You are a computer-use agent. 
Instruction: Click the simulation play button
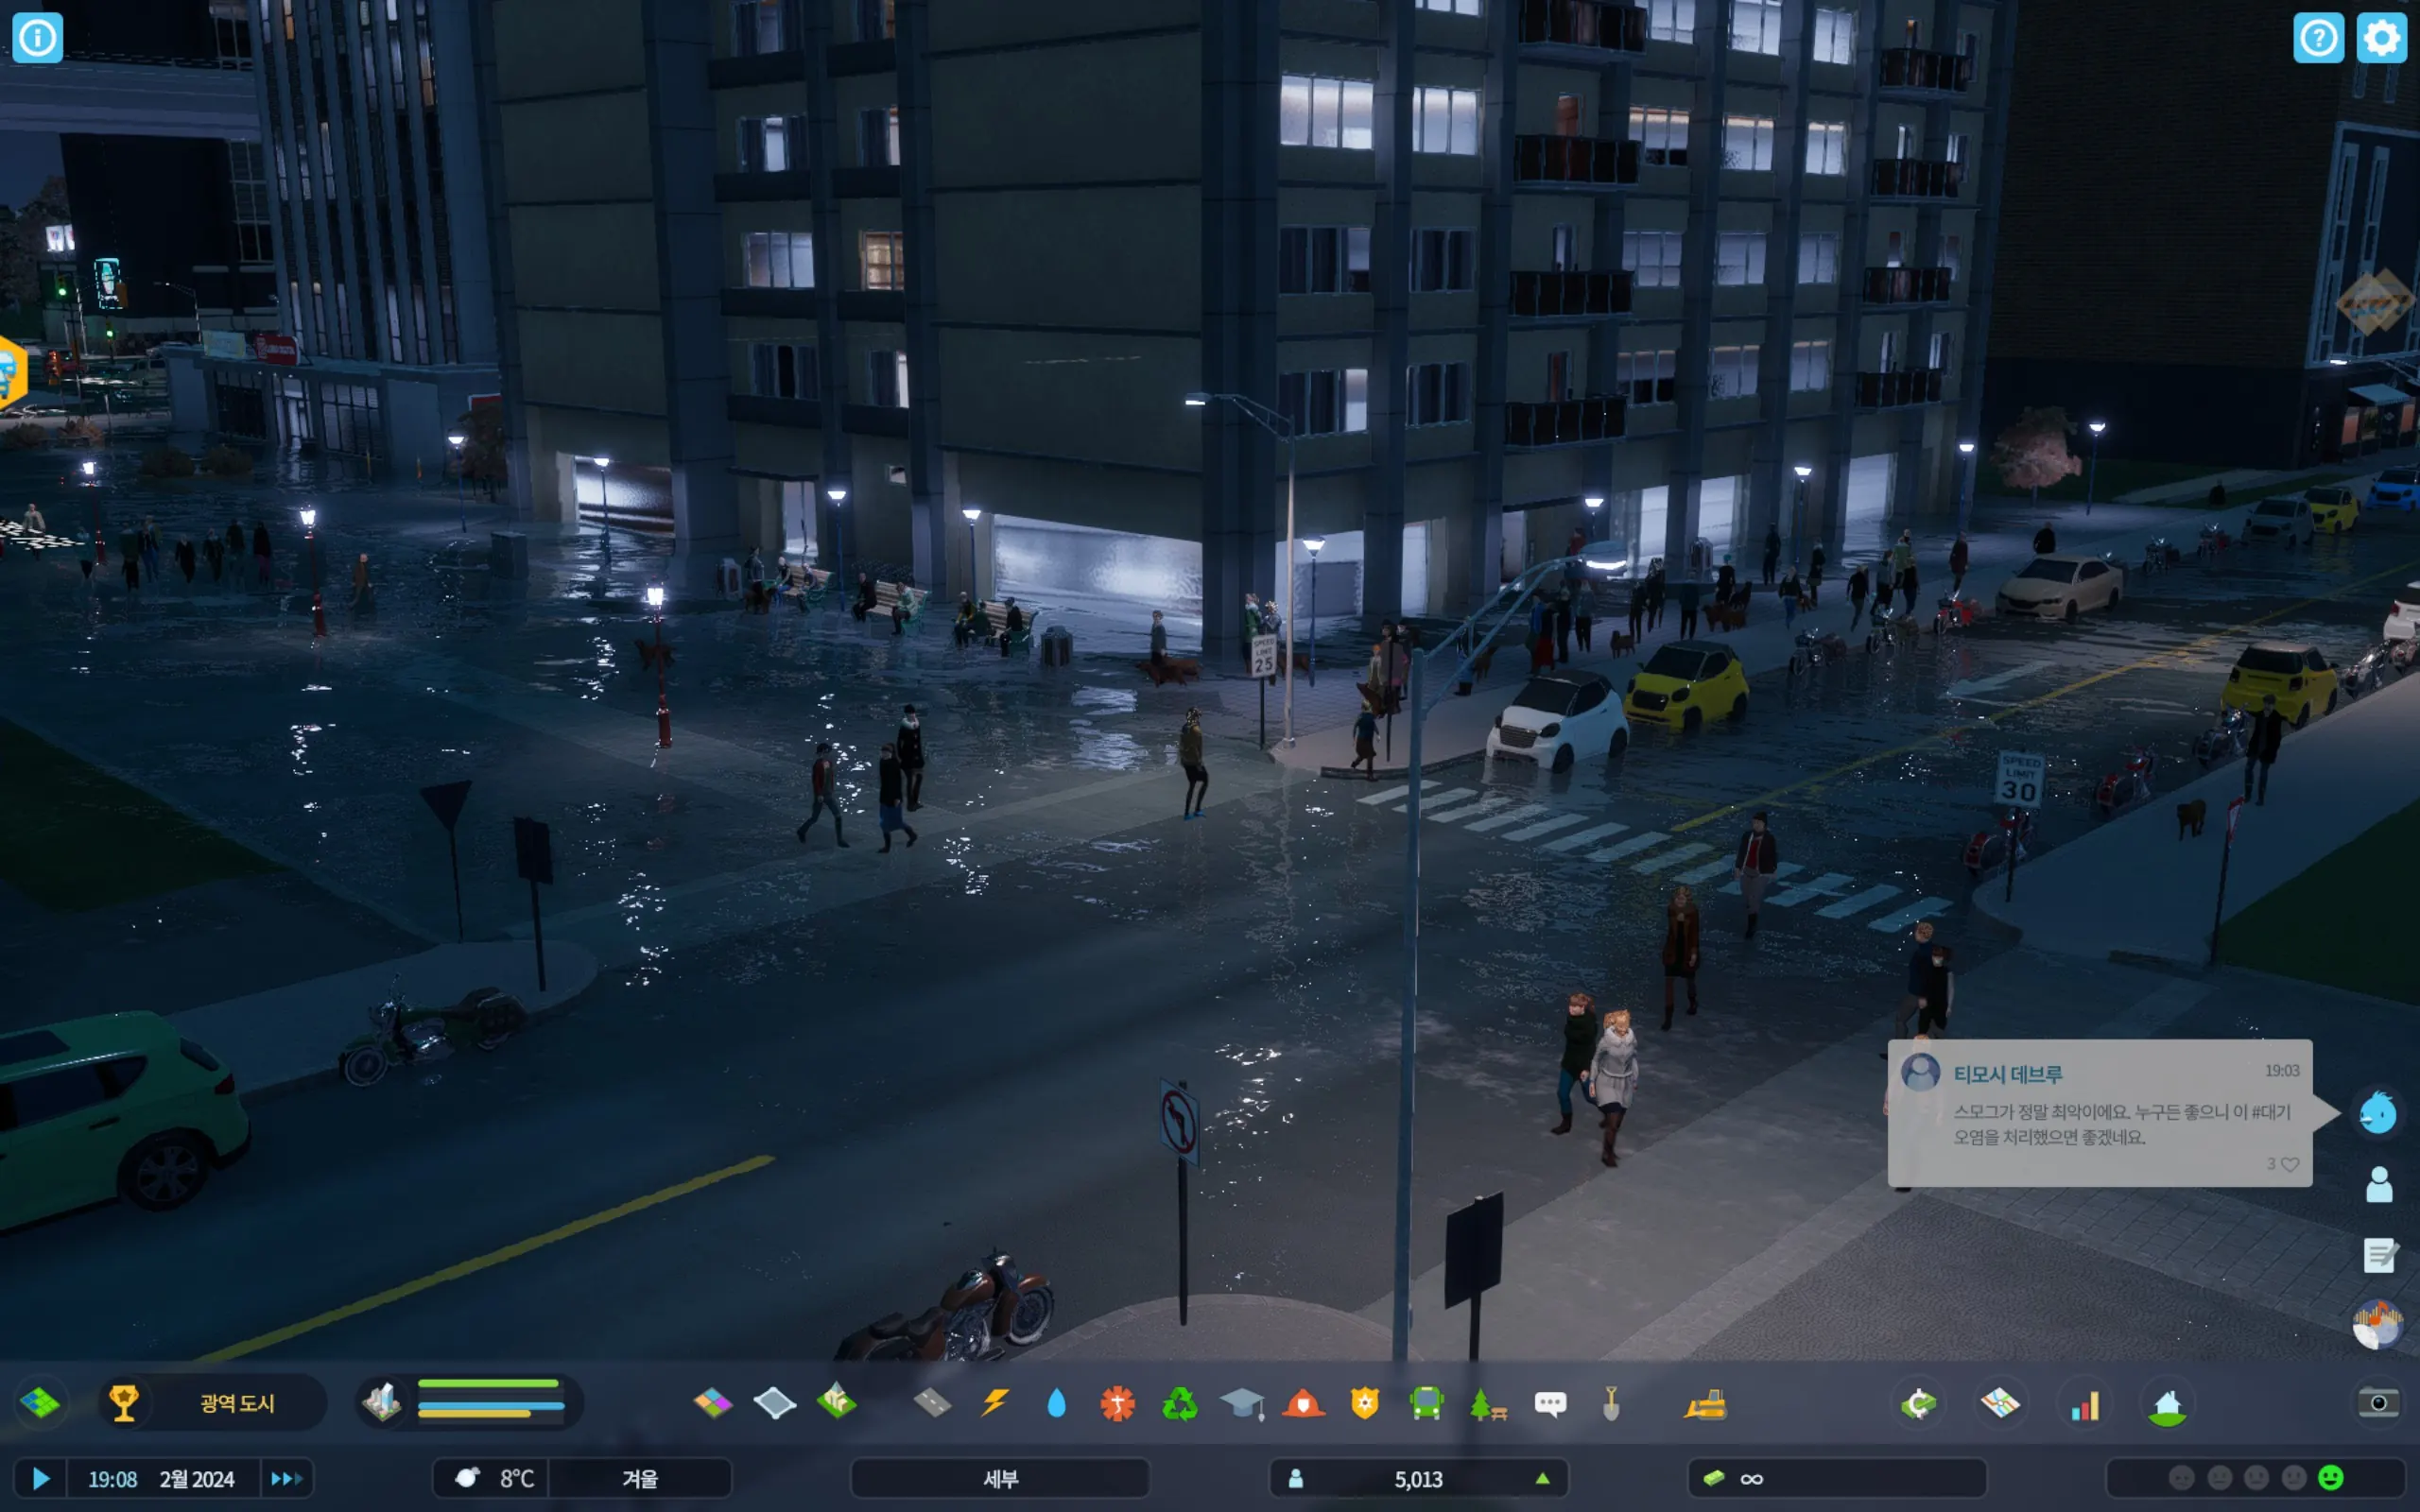(41, 1478)
